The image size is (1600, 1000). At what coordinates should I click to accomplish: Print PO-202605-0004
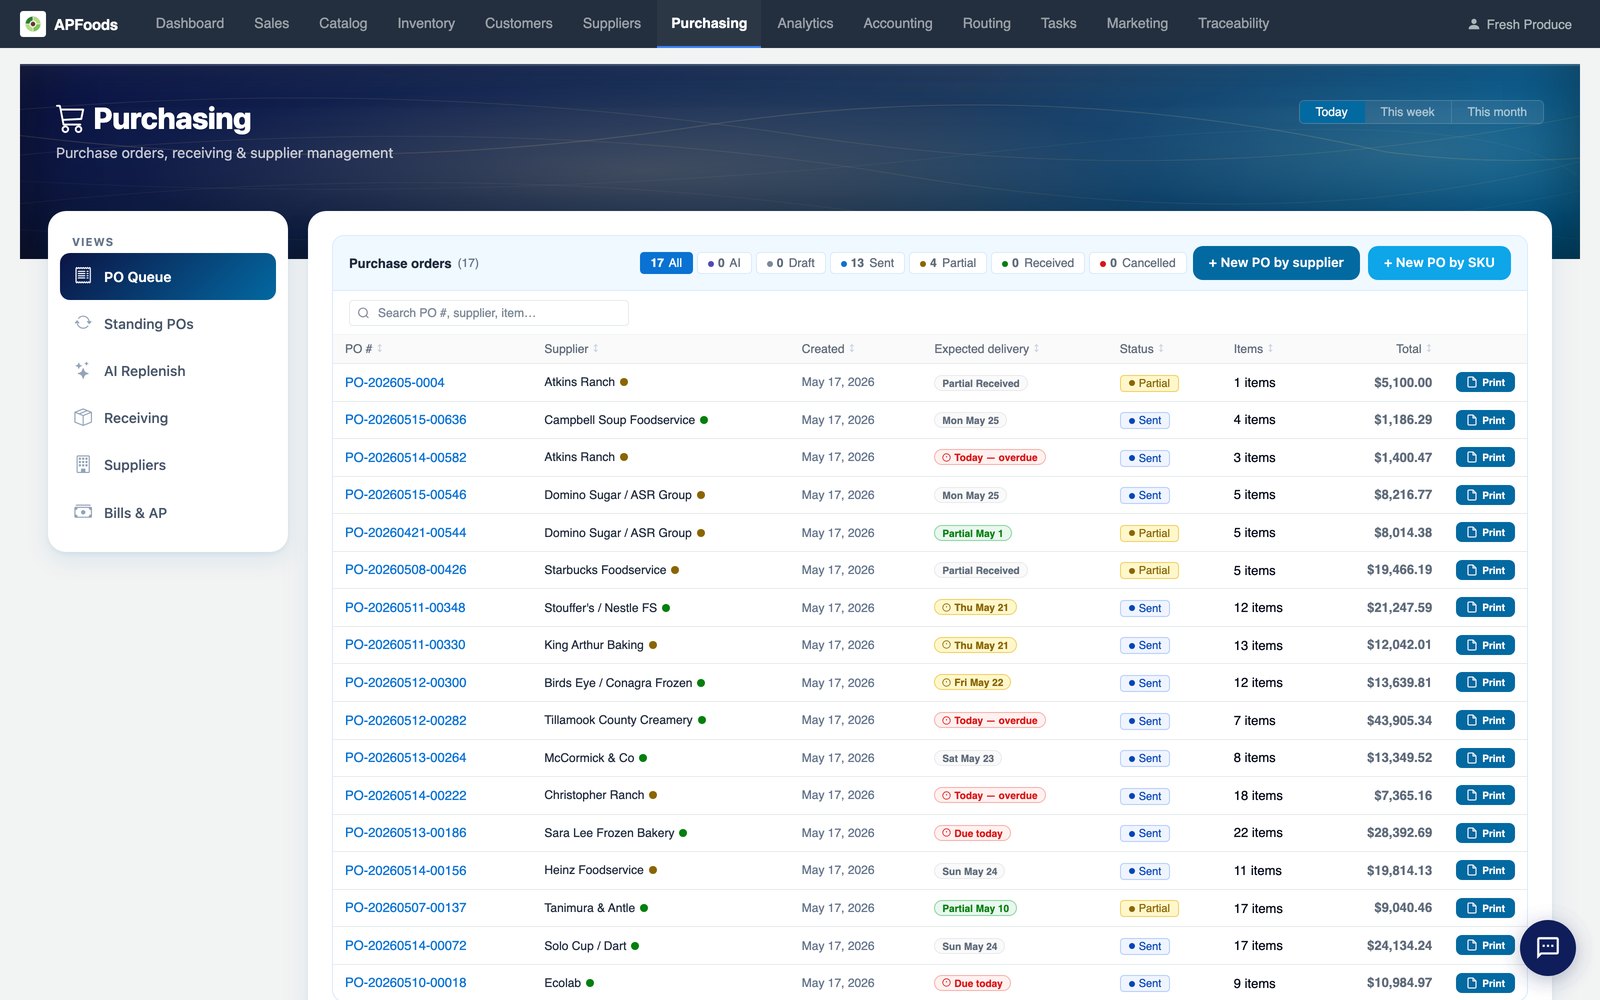tap(1485, 382)
